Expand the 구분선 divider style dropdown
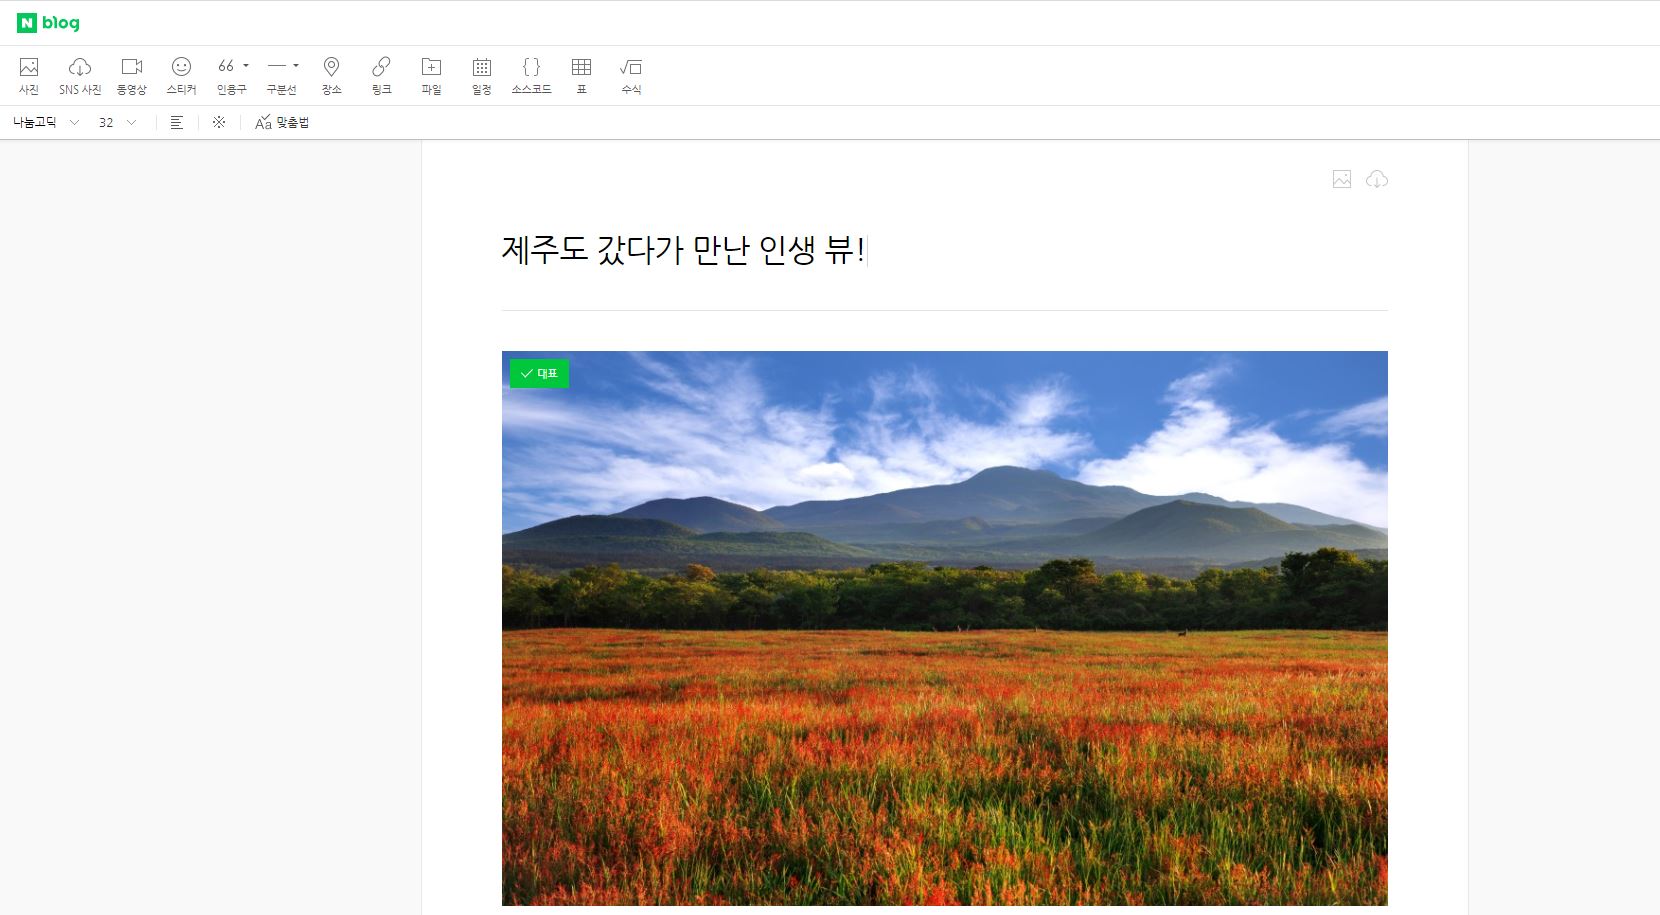This screenshot has width=1660, height=915. pyautogui.click(x=296, y=66)
